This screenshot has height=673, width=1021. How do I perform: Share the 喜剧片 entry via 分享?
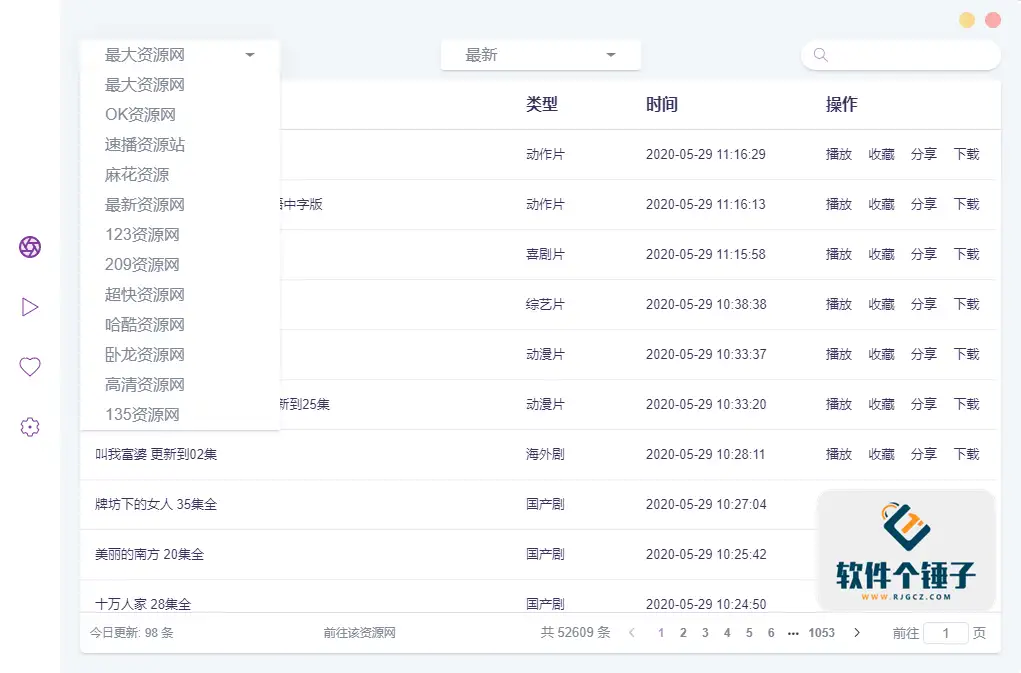point(923,254)
